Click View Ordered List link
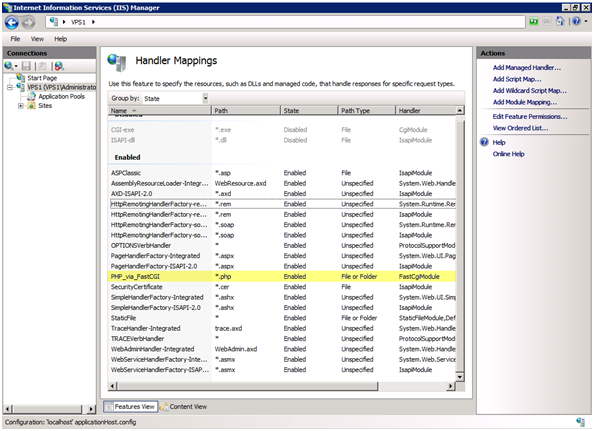Viewport: 594px width, 431px height. click(520, 128)
